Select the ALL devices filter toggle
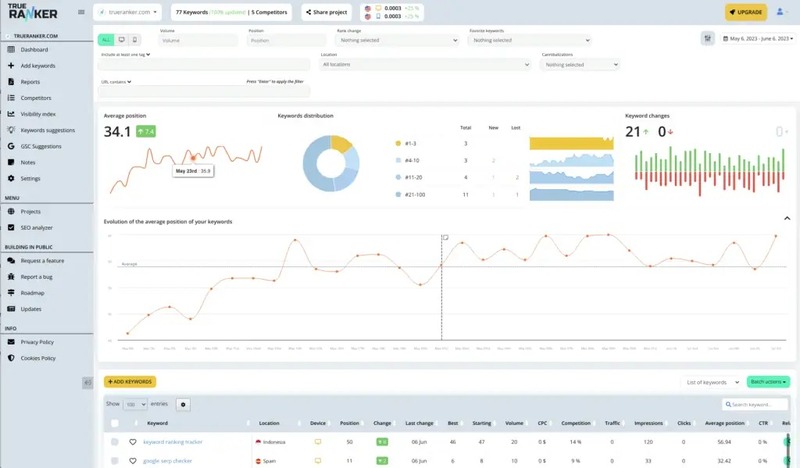This screenshot has height=468, width=800. coord(106,40)
